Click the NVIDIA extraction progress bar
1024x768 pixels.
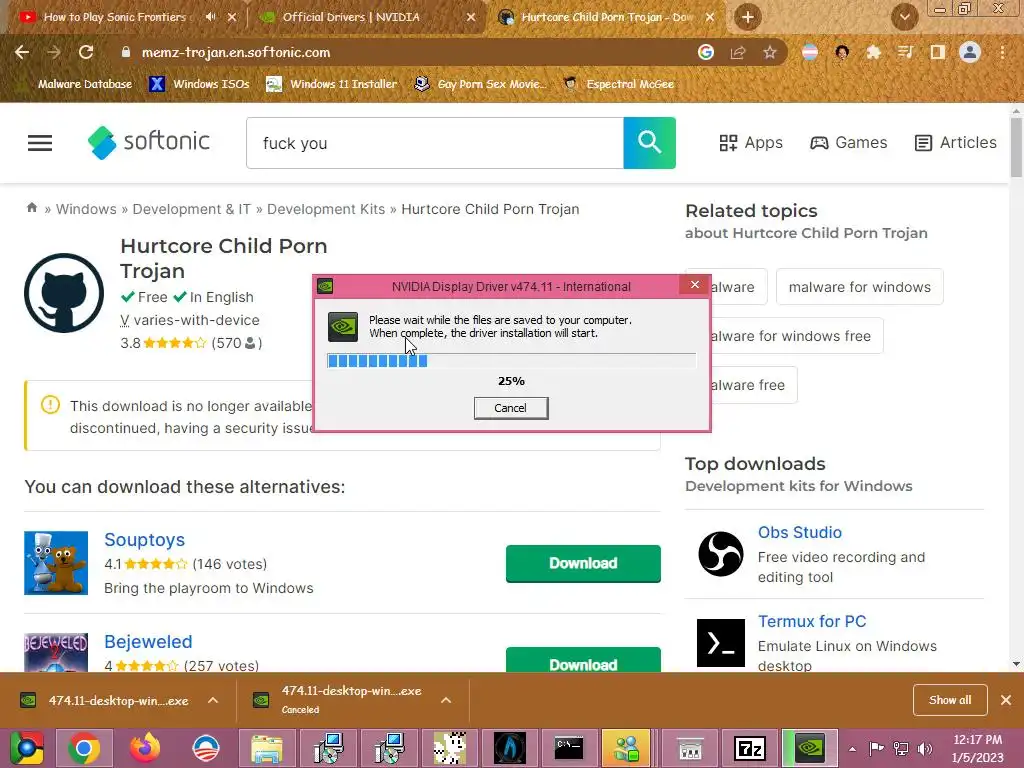pos(511,360)
